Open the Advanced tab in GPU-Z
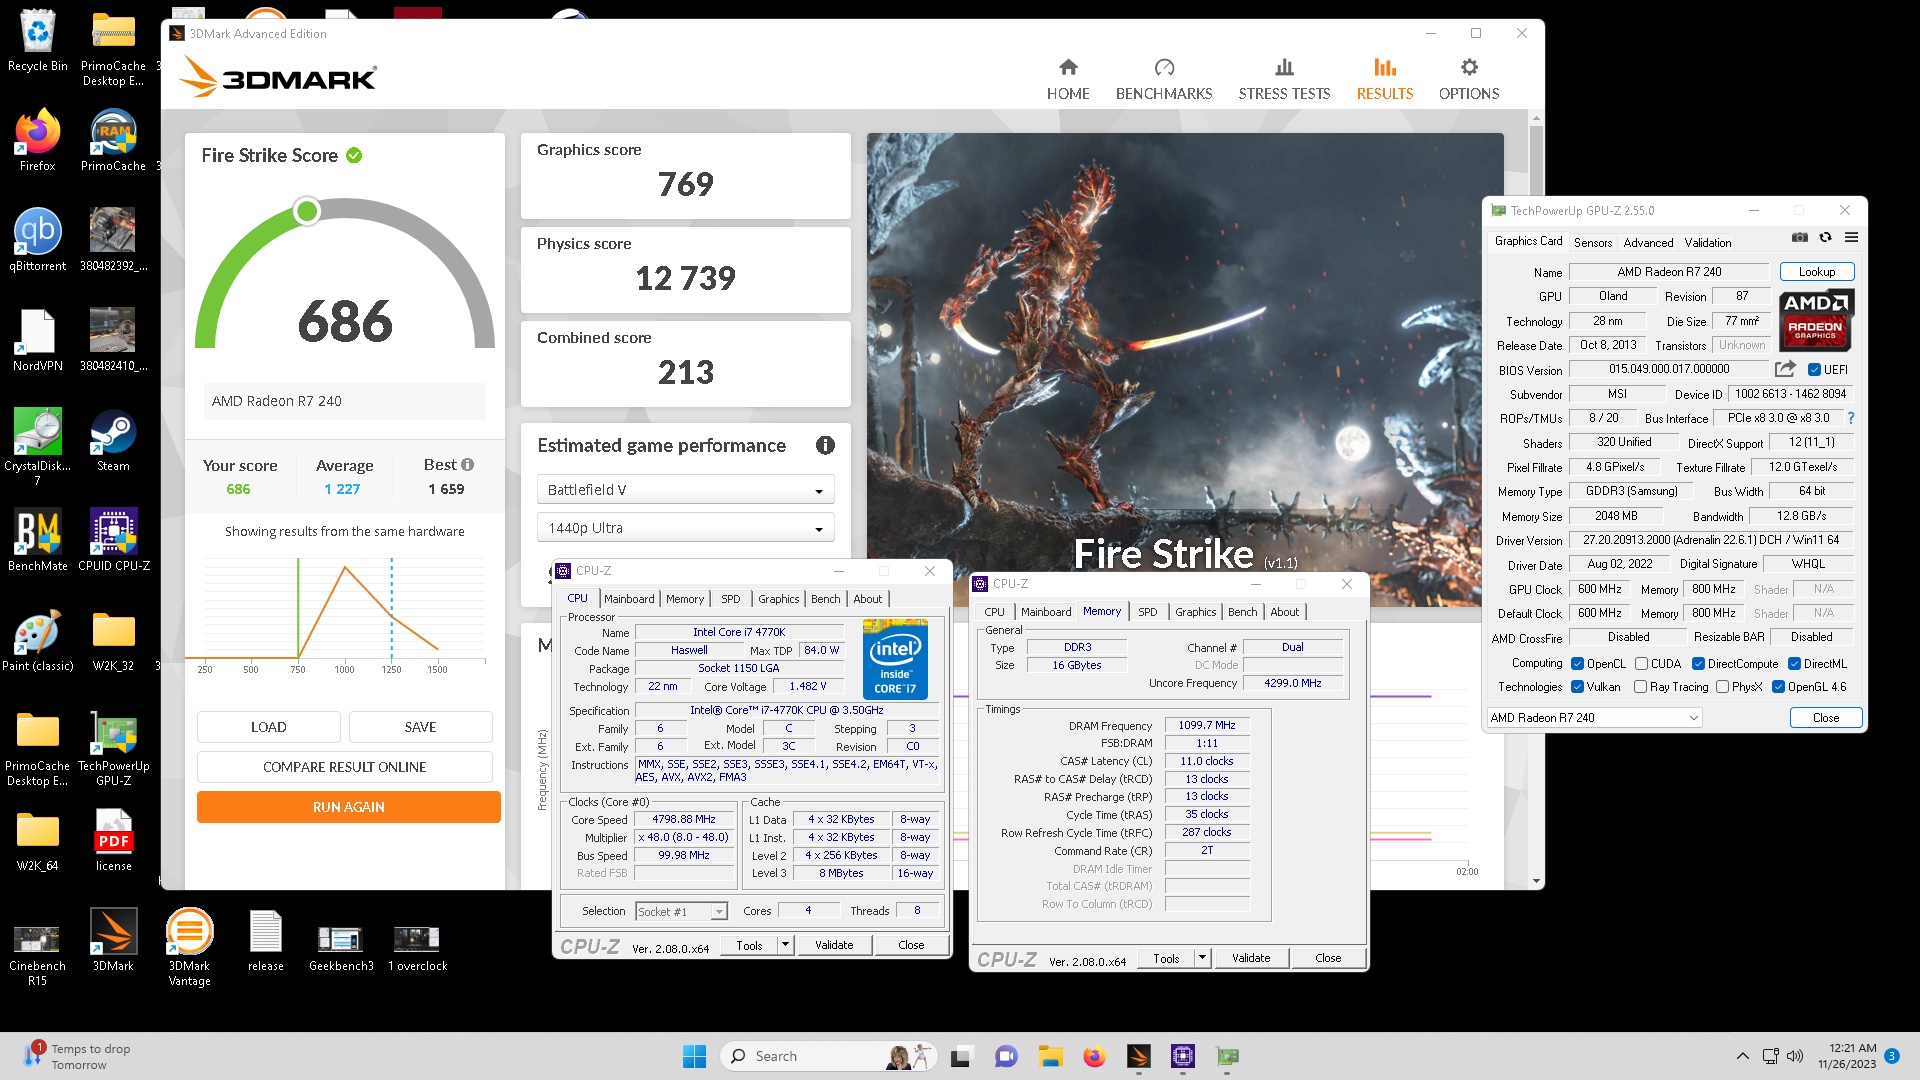Viewport: 1920px width, 1080px height. click(x=1648, y=243)
